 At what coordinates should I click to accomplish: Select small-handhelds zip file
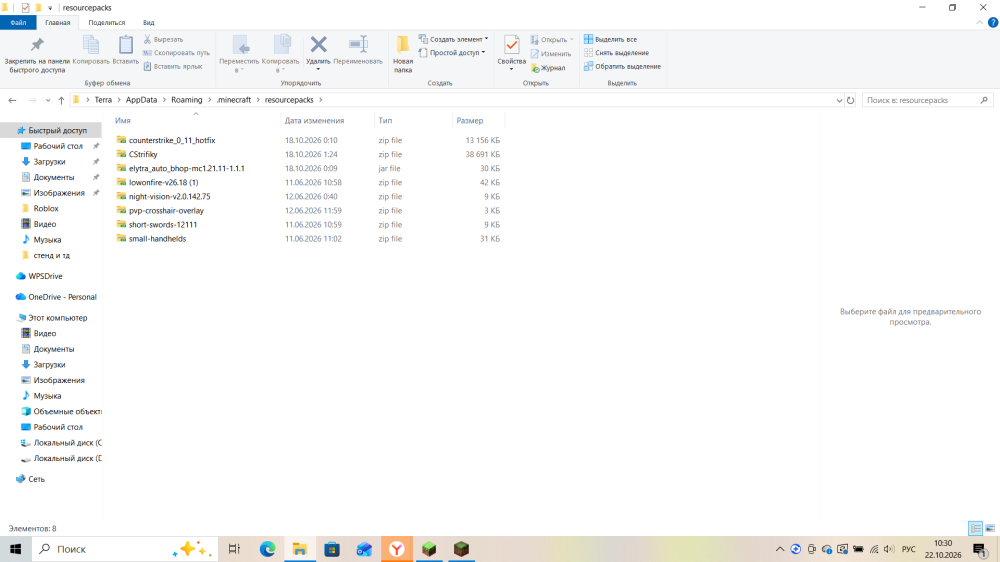click(157, 239)
